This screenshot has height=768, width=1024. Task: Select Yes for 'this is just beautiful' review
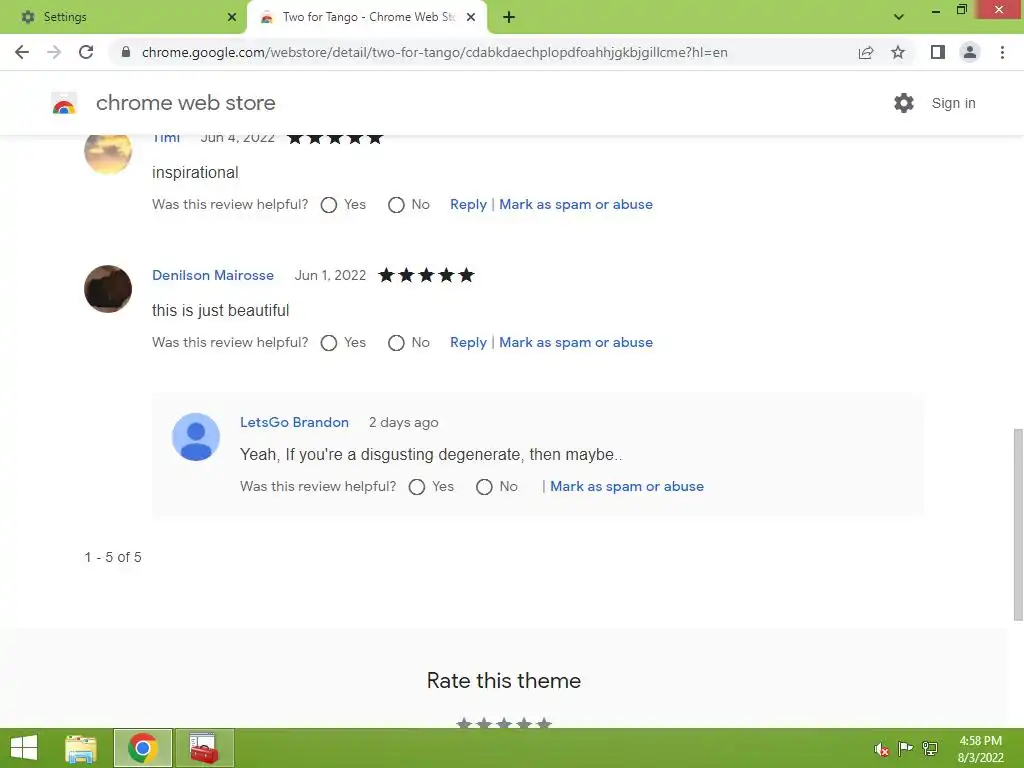pyautogui.click(x=328, y=343)
